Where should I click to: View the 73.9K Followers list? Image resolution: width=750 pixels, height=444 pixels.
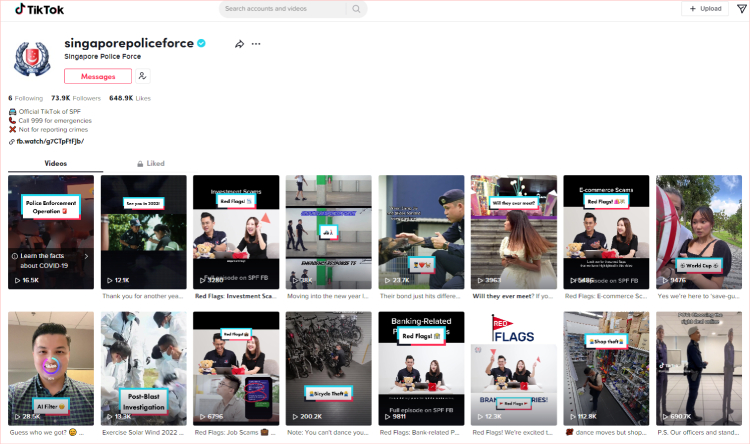[76, 98]
